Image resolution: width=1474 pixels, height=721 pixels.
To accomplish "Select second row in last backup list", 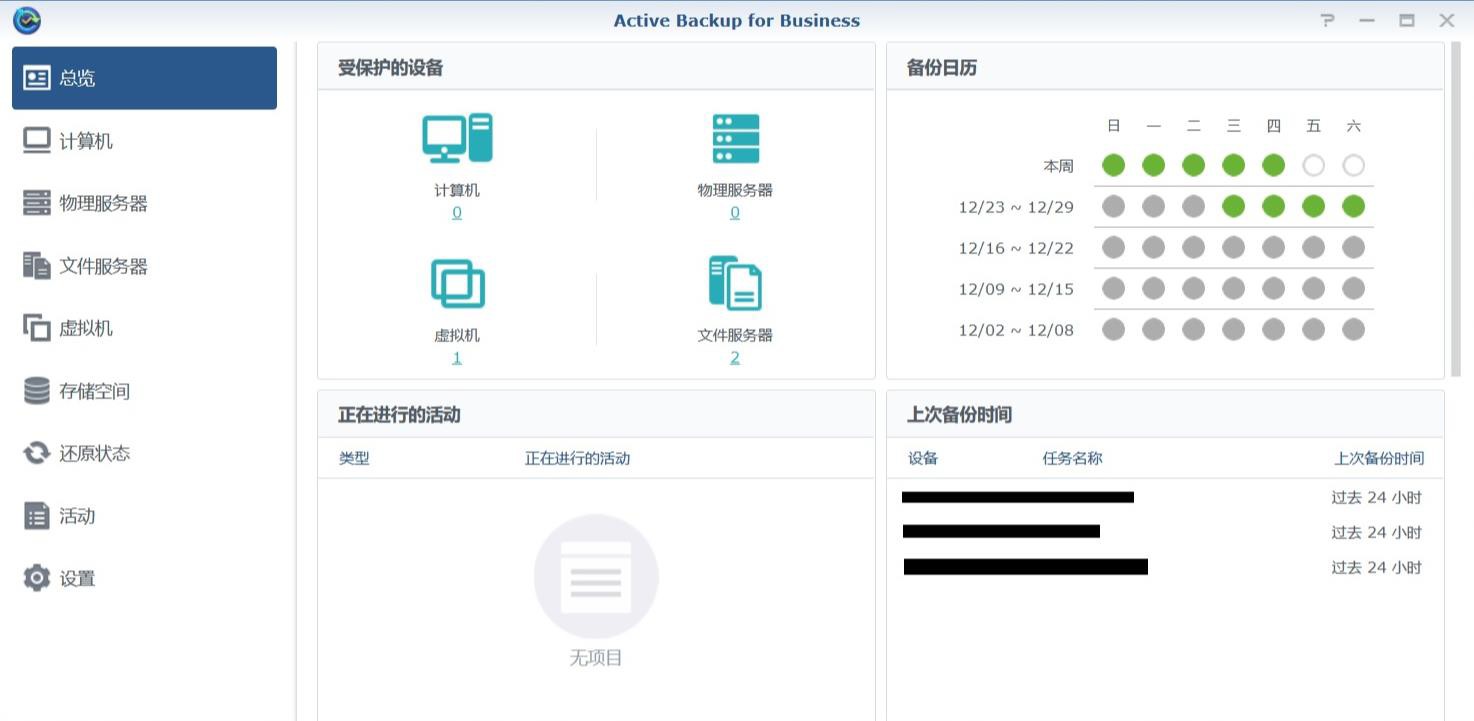I will 1165,532.
